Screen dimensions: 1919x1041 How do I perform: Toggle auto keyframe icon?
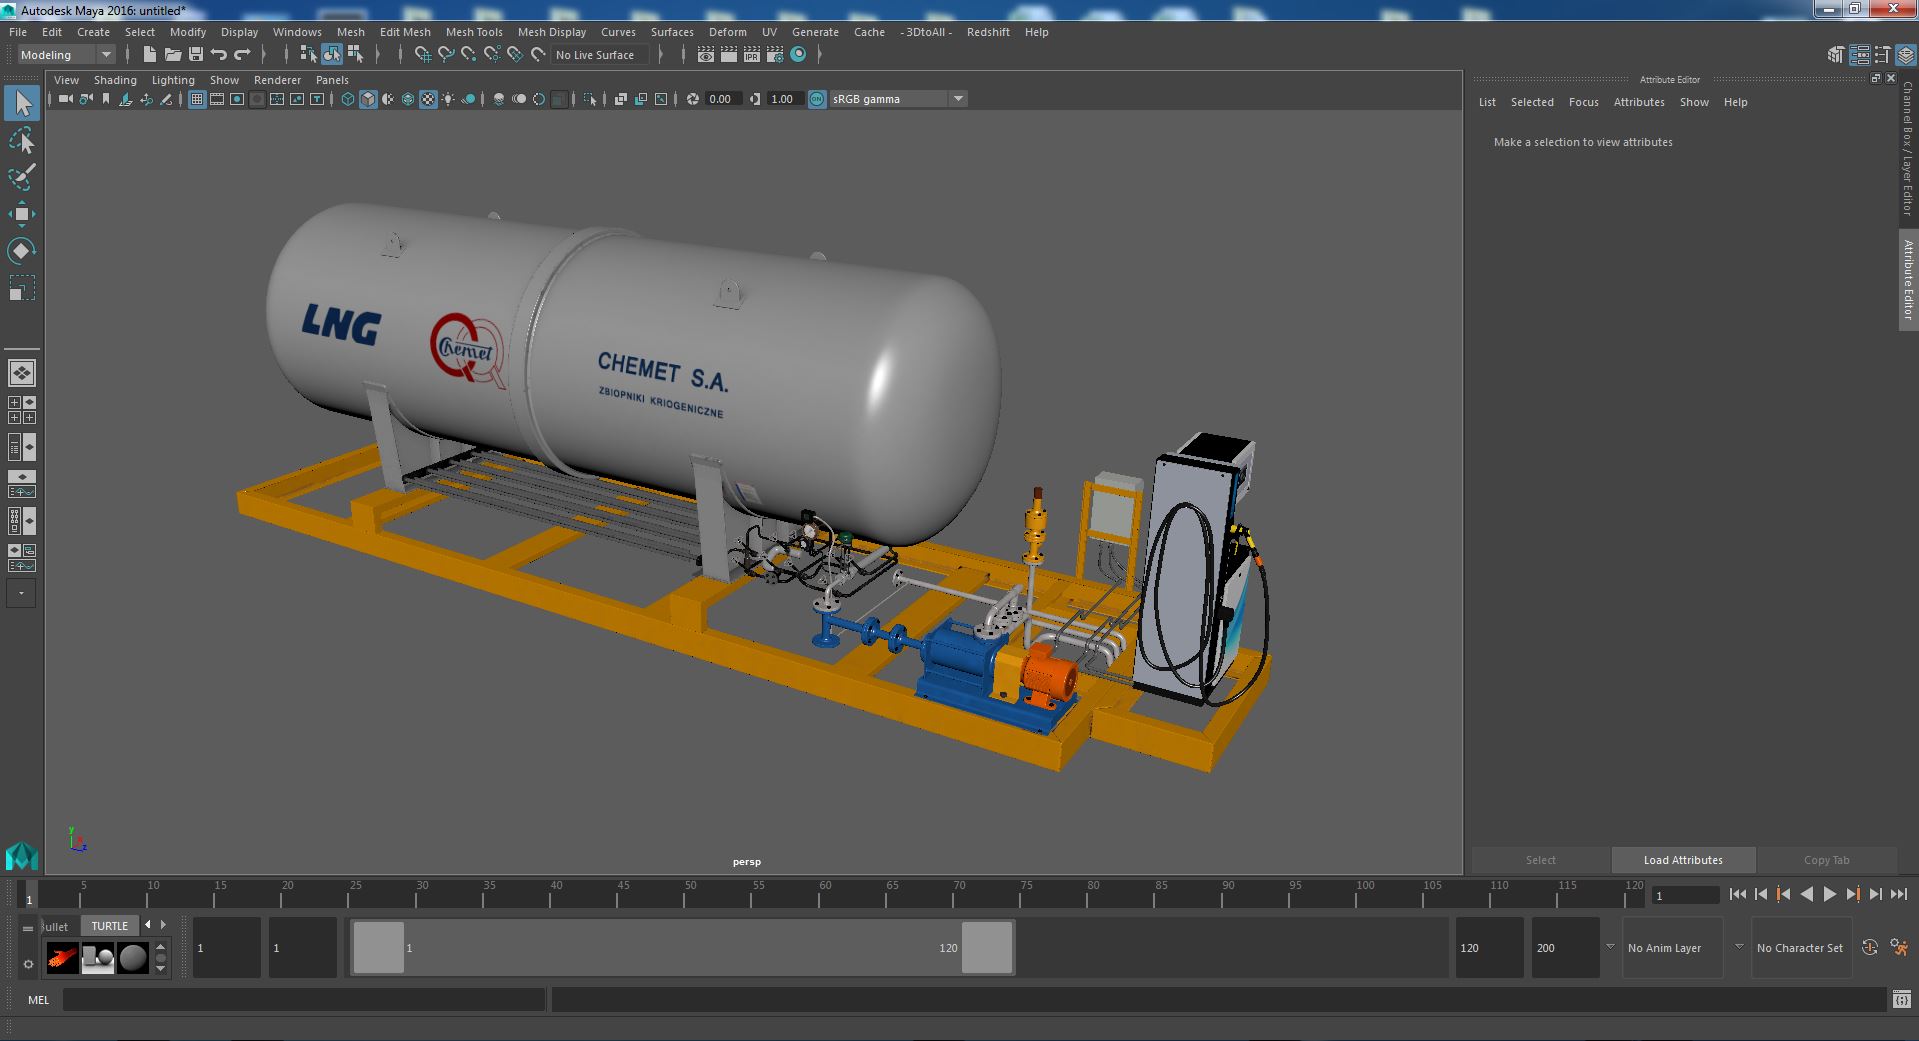point(1869,948)
